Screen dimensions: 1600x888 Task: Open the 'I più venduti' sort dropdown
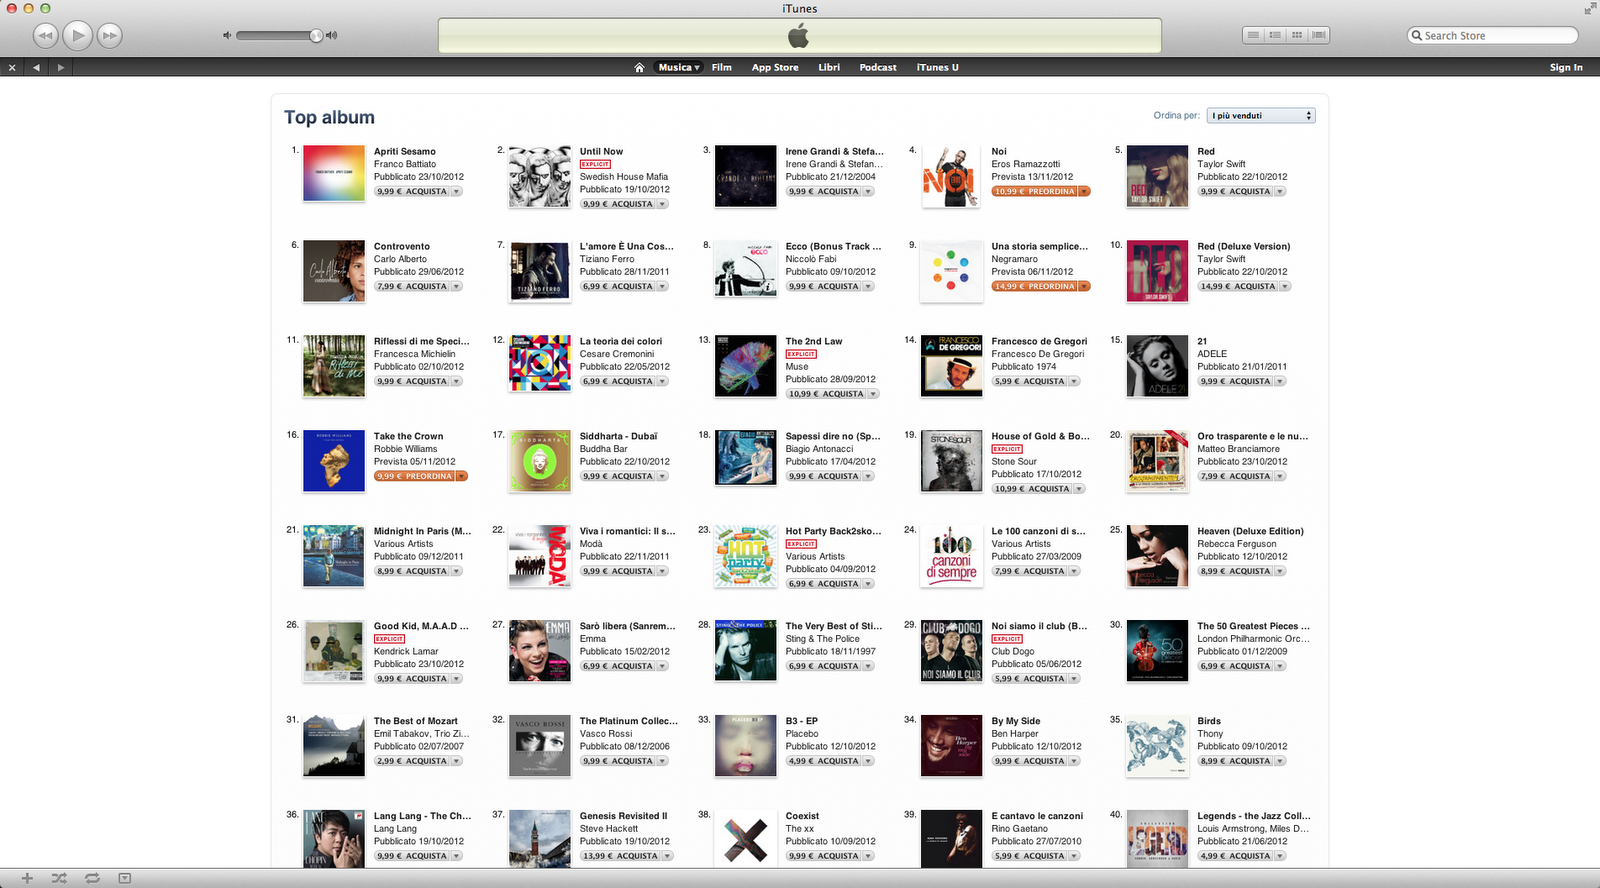(x=1261, y=115)
